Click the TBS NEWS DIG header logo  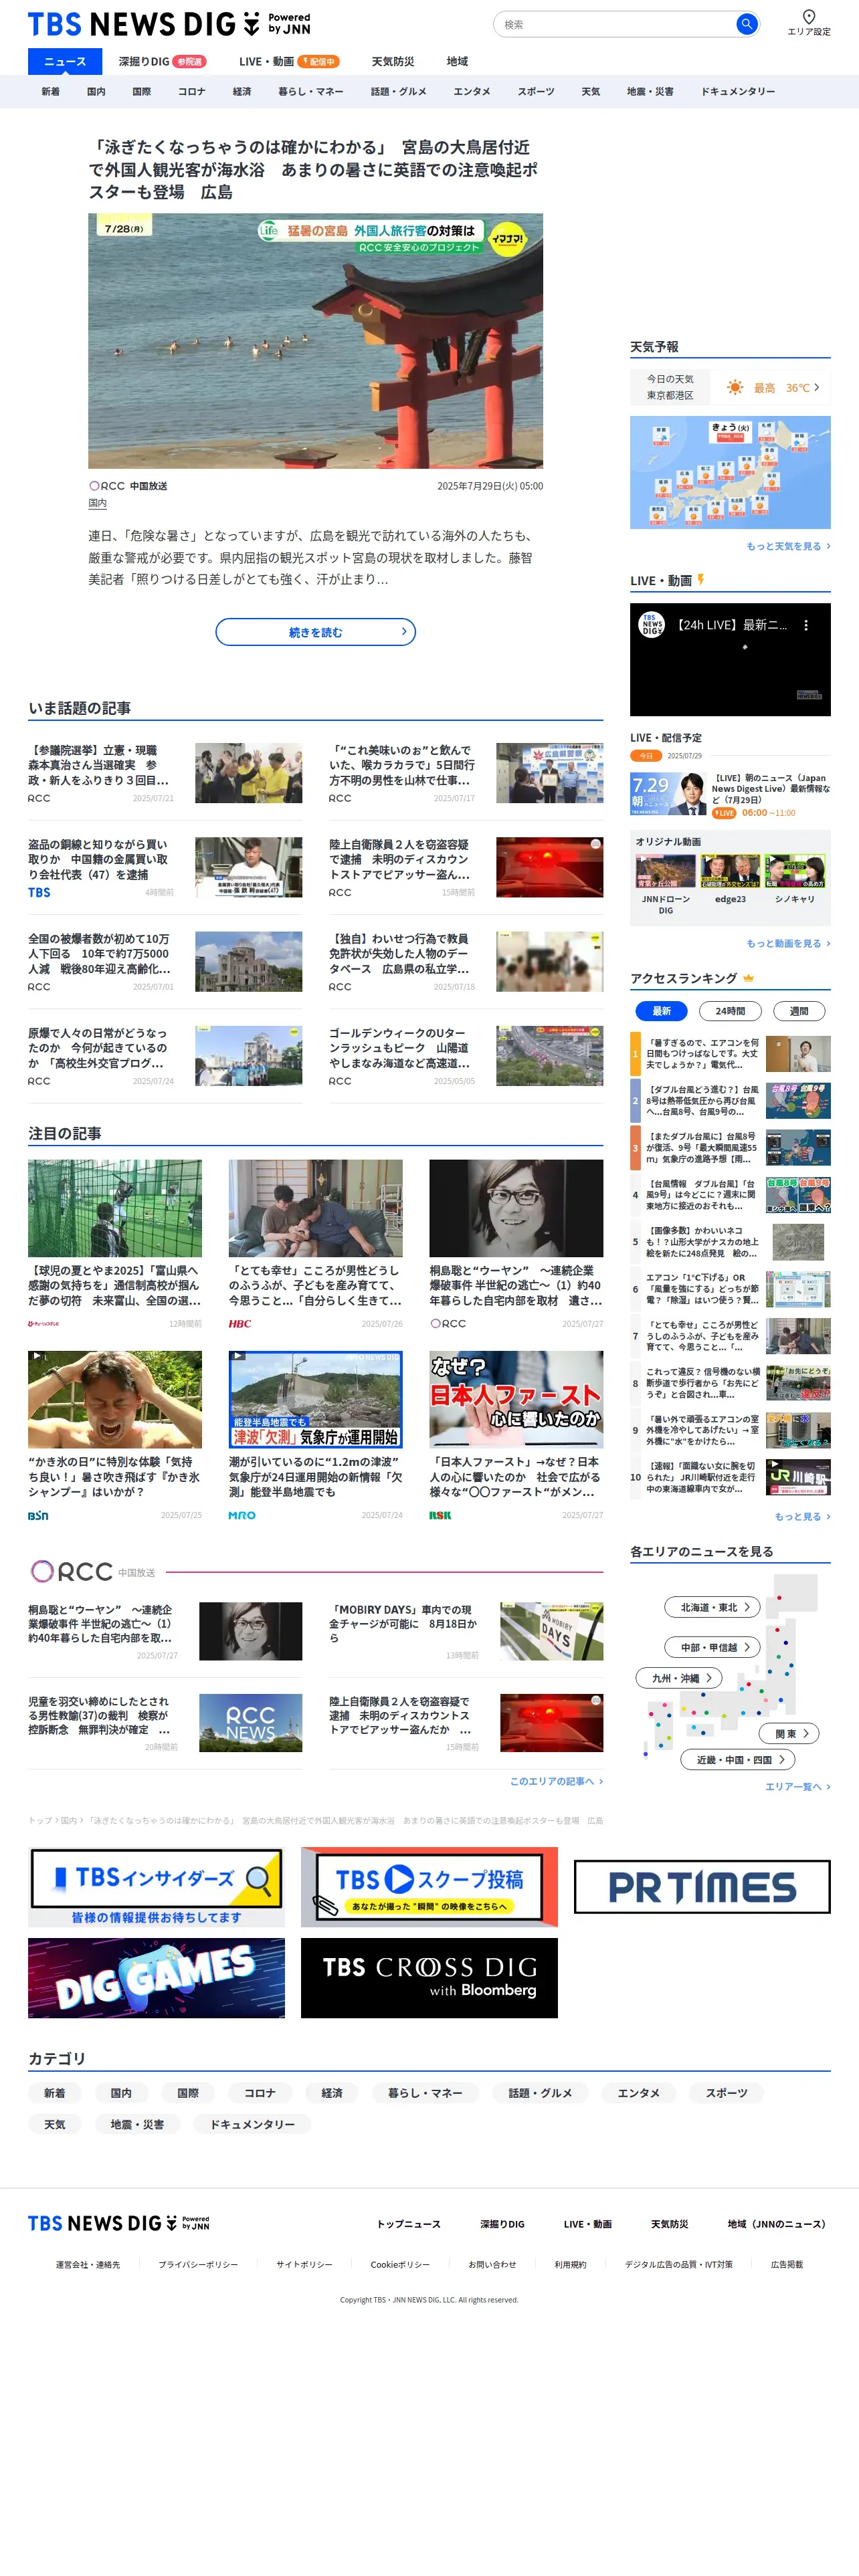tap(169, 24)
